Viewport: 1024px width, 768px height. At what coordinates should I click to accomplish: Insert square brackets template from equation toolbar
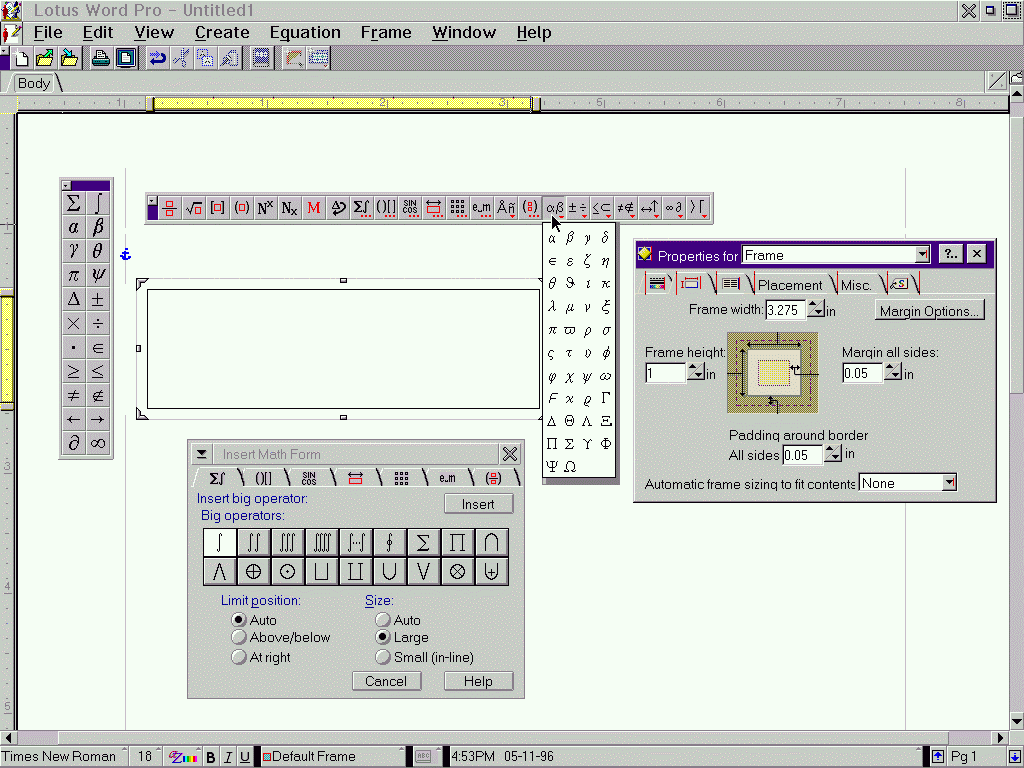(217, 208)
